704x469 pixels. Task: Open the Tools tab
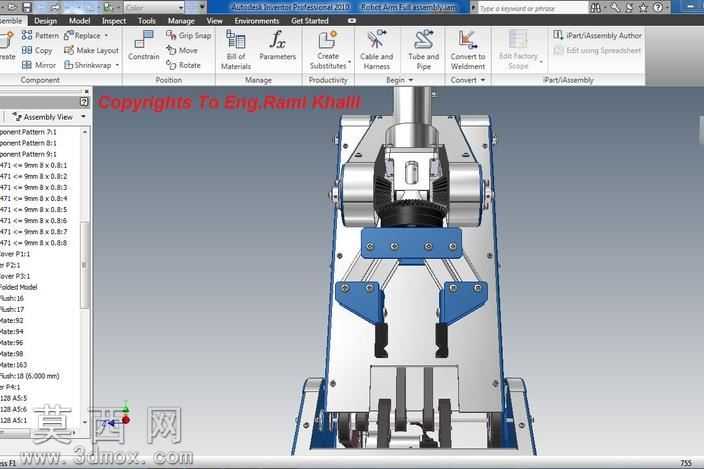click(146, 21)
